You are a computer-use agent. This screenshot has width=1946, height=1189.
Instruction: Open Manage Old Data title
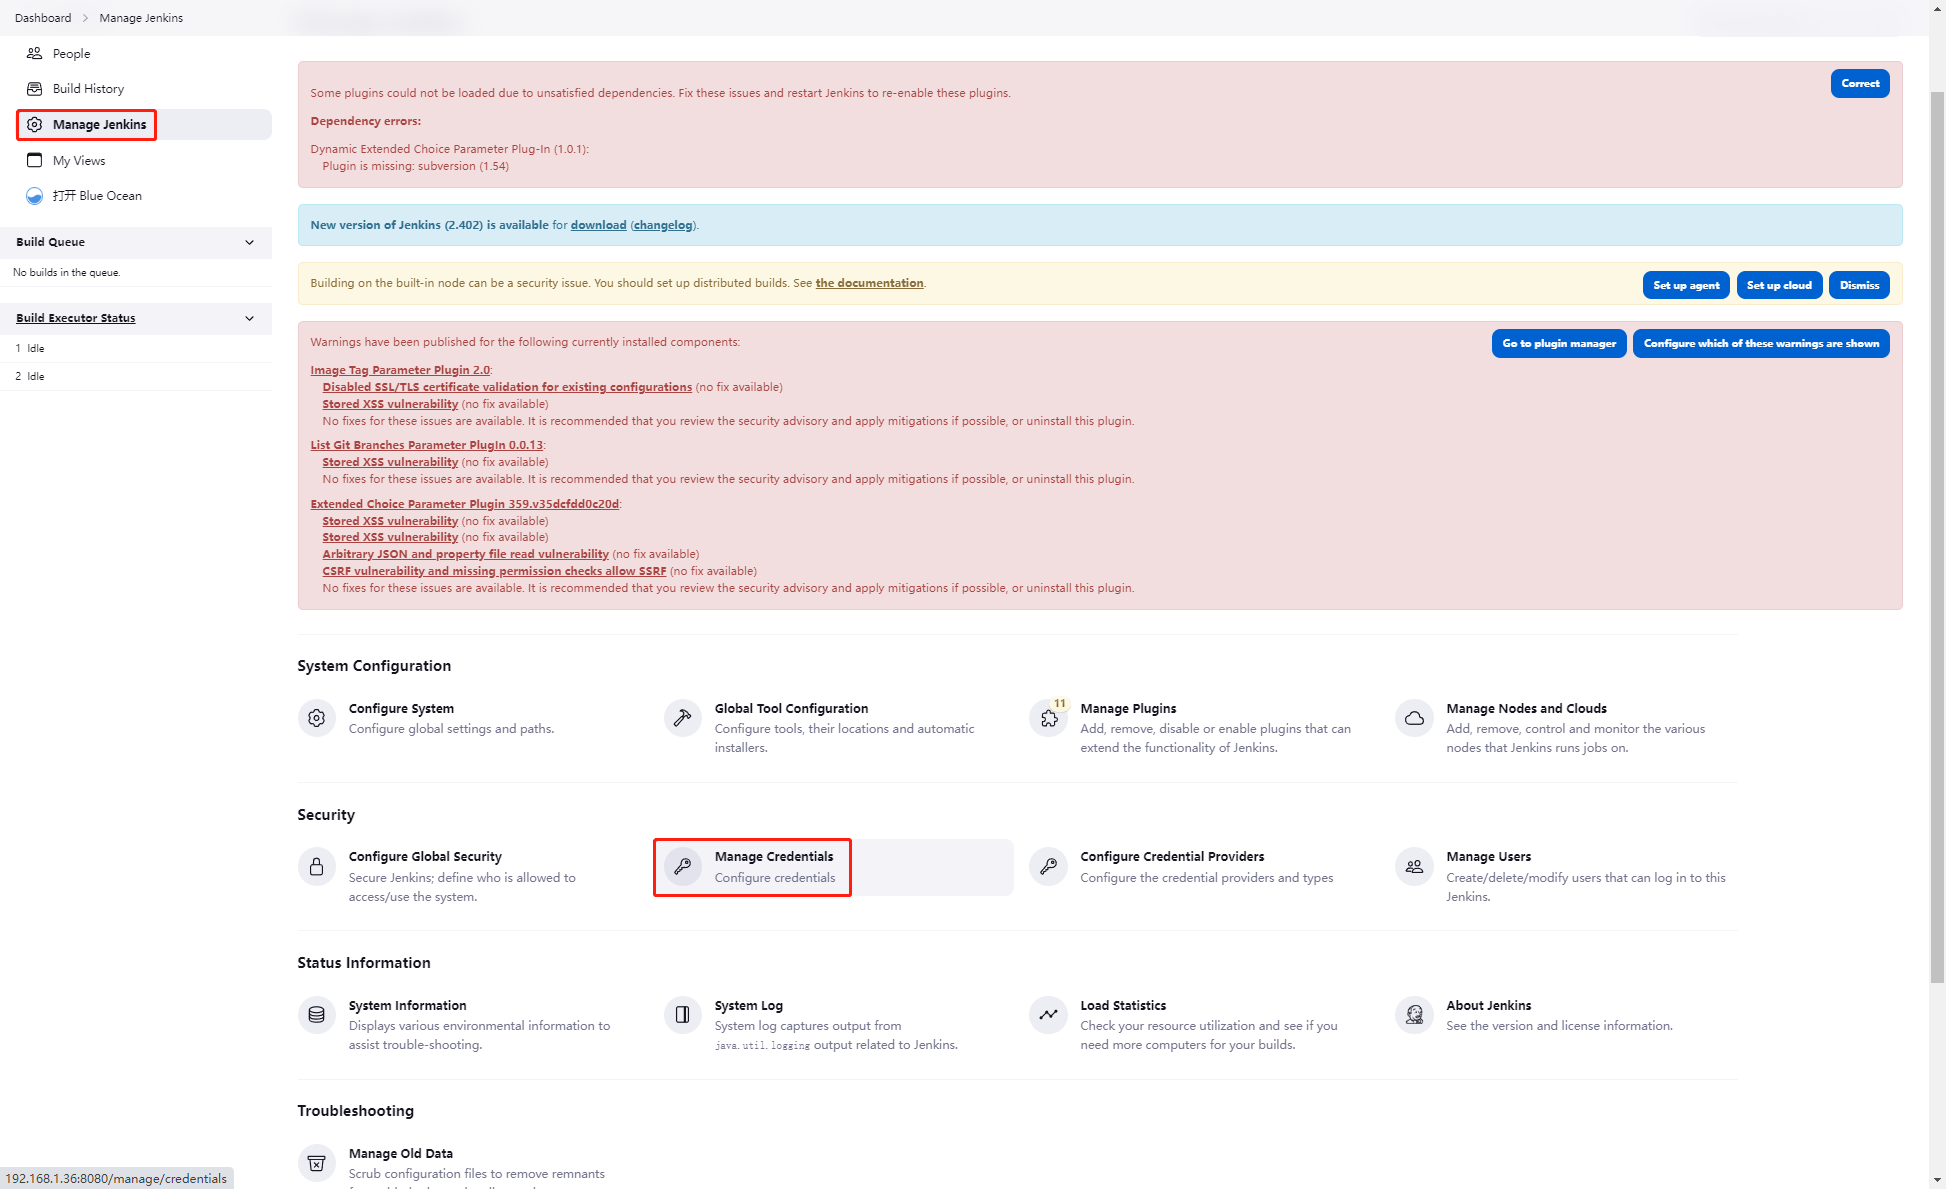[x=400, y=1154]
